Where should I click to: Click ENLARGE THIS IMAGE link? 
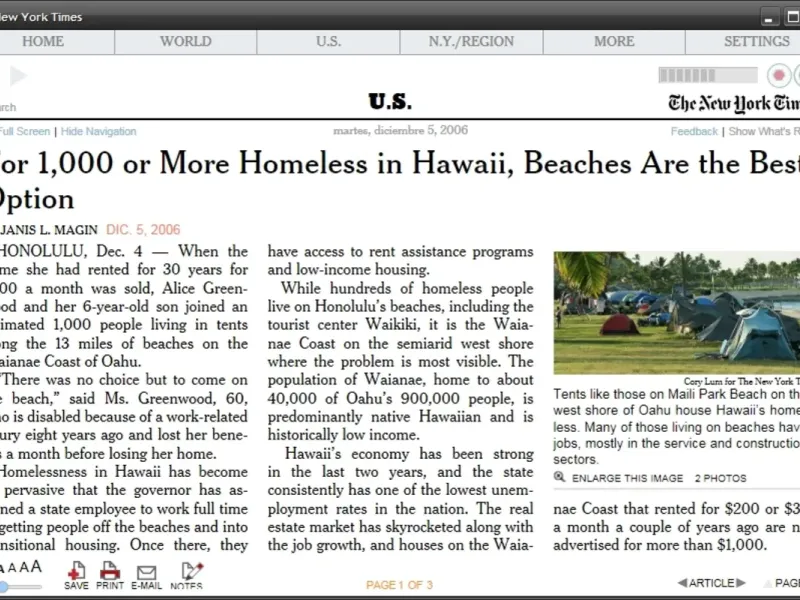pos(627,479)
